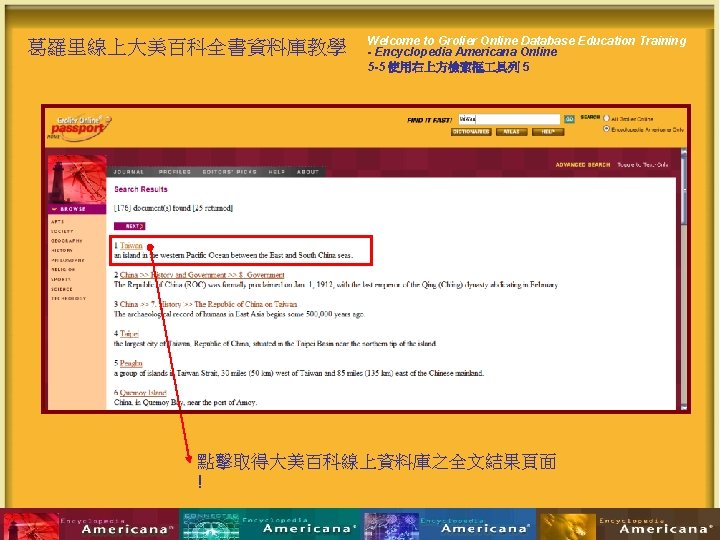The image size is (720, 540).
Task: Open the Help tab in the gray navigation bar
Action: tap(276, 172)
